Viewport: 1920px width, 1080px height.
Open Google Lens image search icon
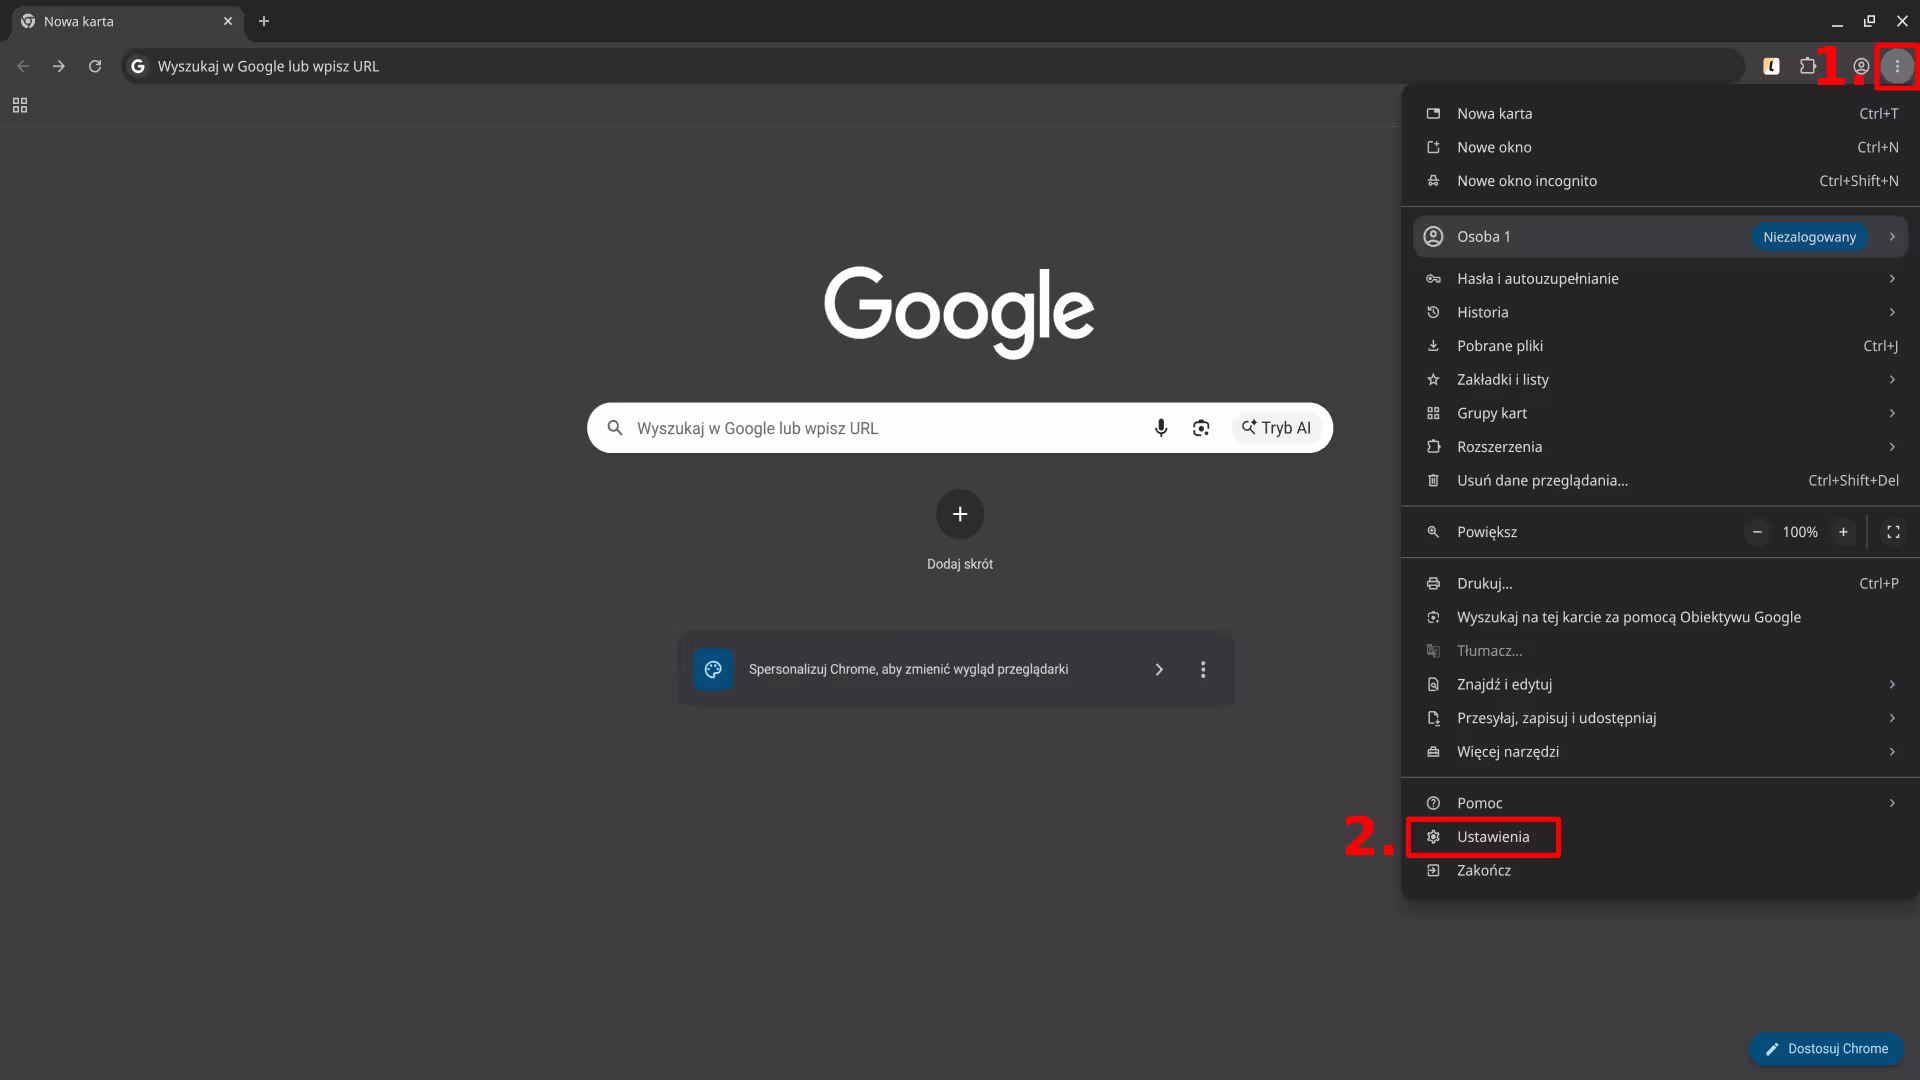(x=1201, y=428)
